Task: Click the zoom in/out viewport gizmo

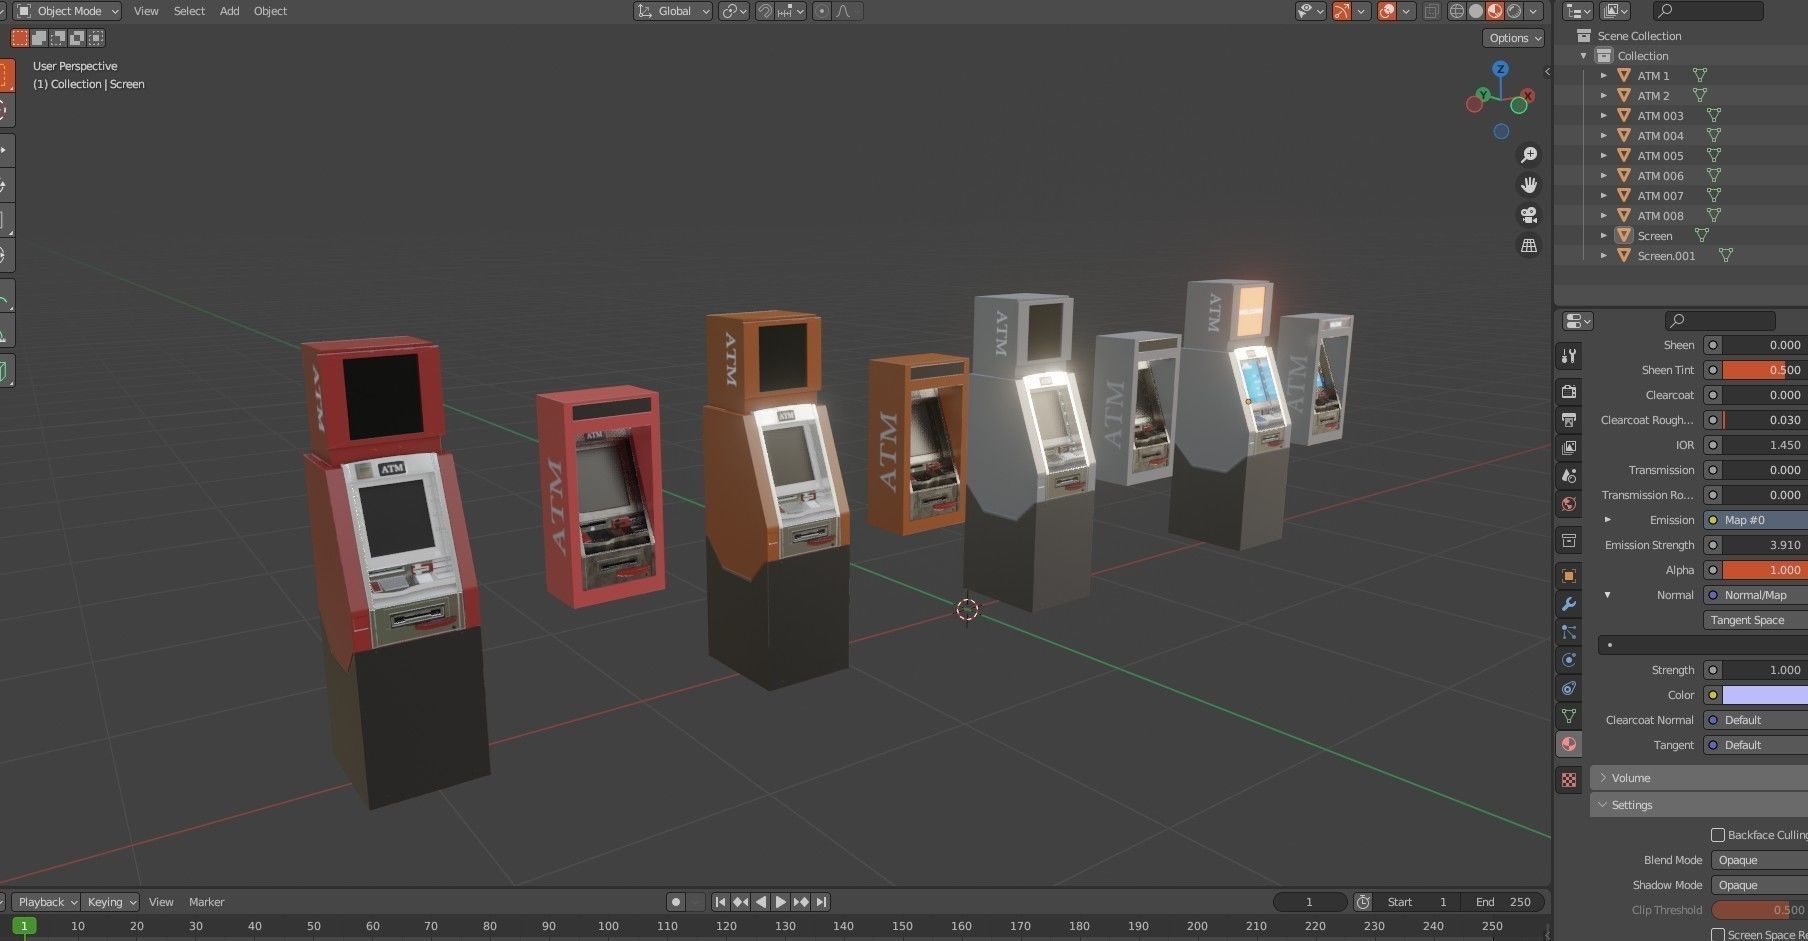Action: point(1529,155)
